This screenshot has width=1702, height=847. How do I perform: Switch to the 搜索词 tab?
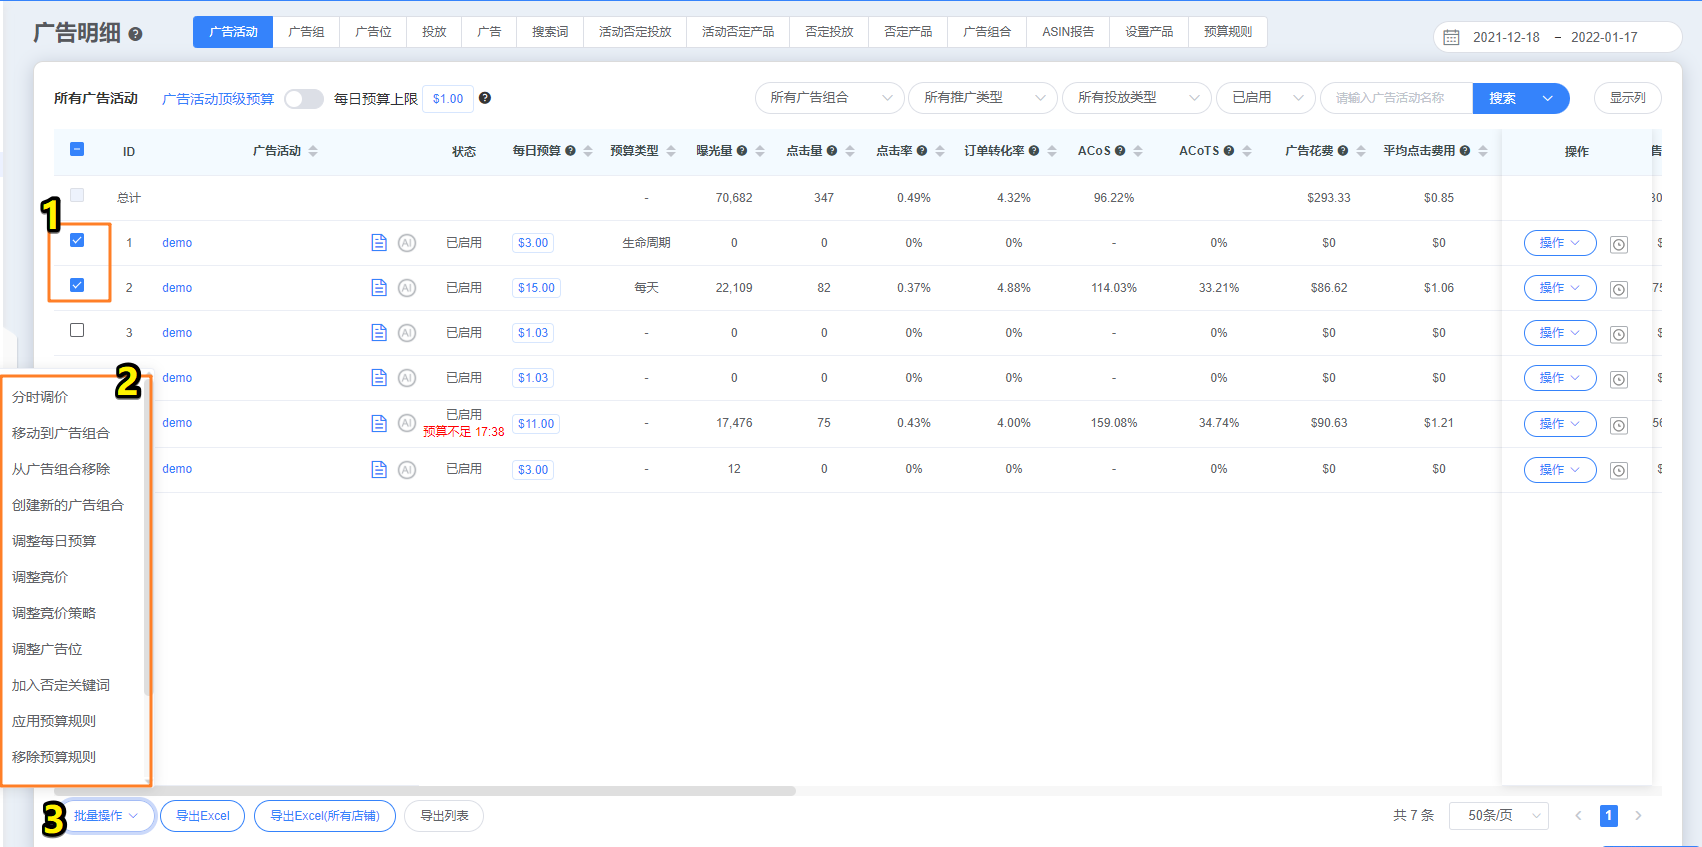[x=550, y=32]
